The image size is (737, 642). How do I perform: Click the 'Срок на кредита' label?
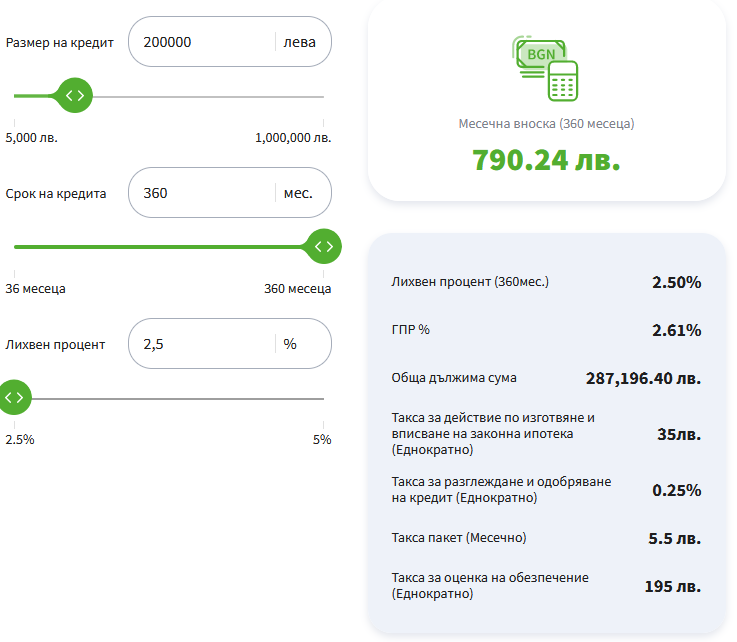(x=56, y=194)
